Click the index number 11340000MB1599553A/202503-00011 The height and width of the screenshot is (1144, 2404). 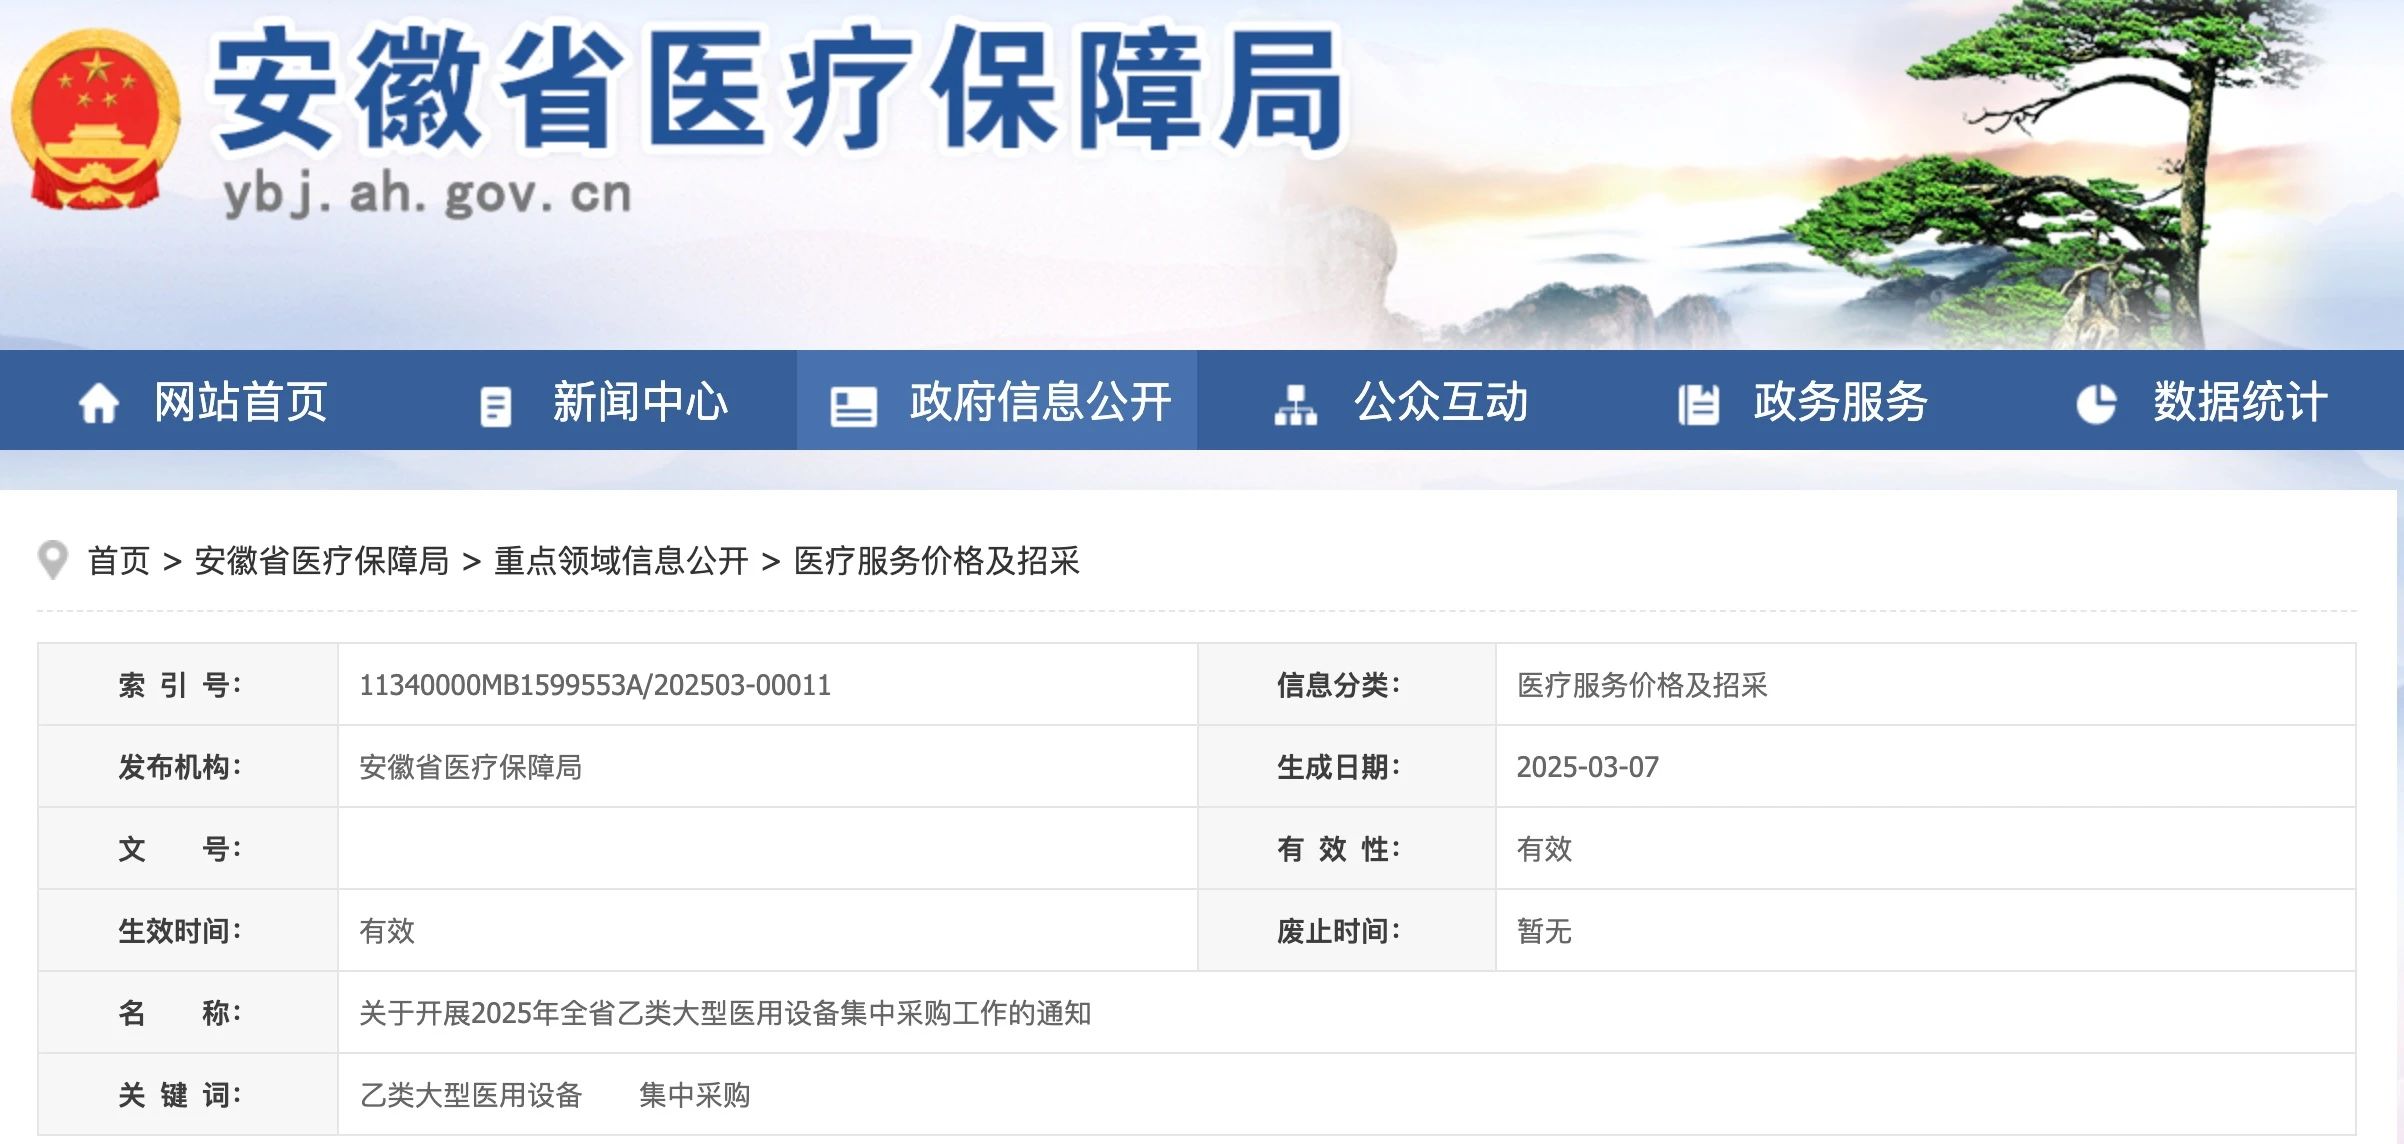594,685
